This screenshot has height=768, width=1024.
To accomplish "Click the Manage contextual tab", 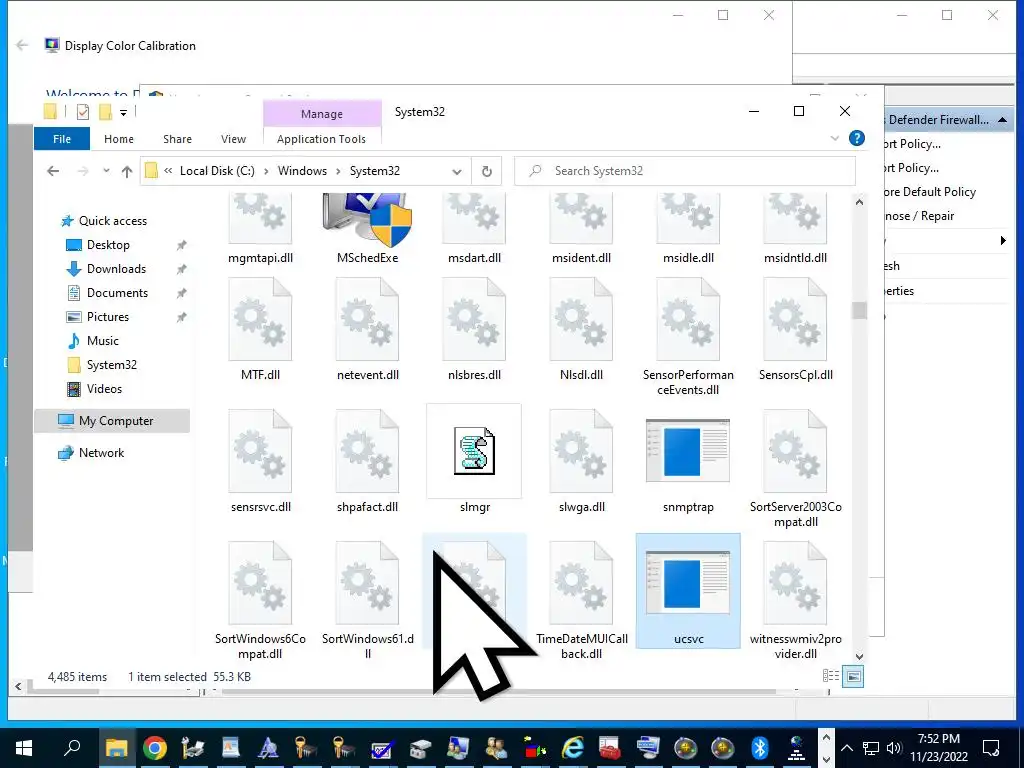I will coord(322,114).
